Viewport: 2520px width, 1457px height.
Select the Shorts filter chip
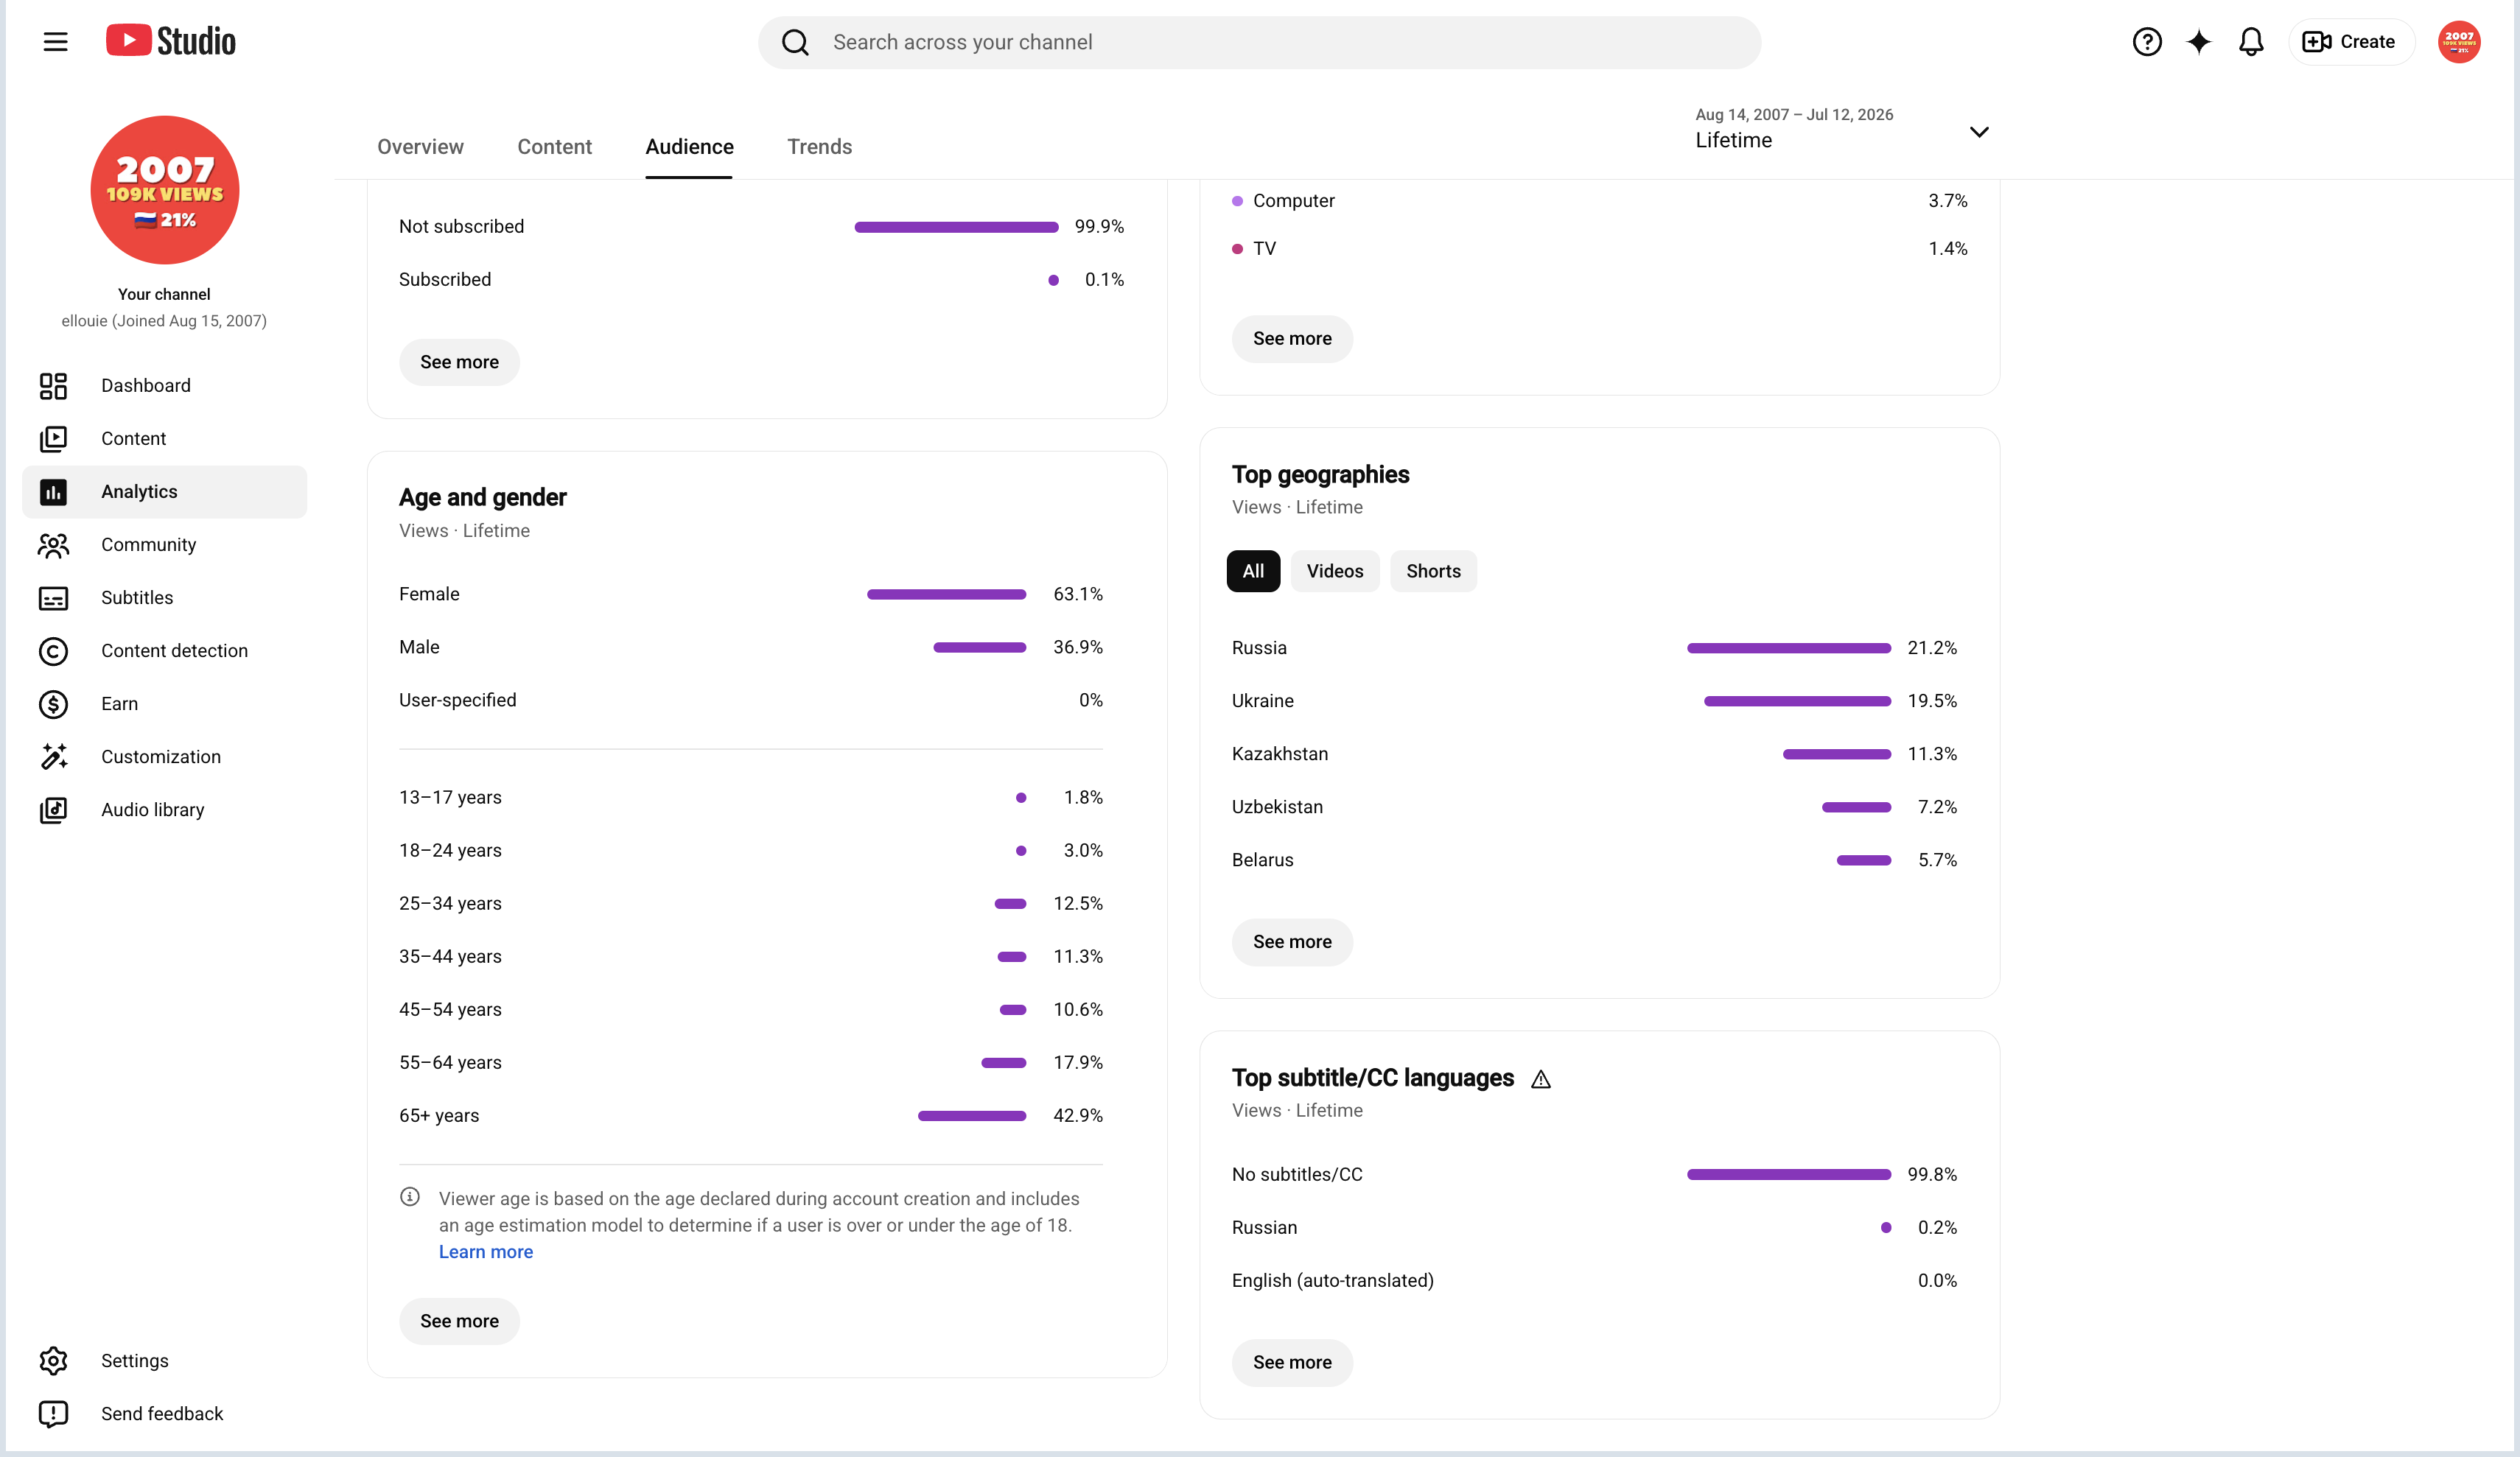tap(1432, 571)
